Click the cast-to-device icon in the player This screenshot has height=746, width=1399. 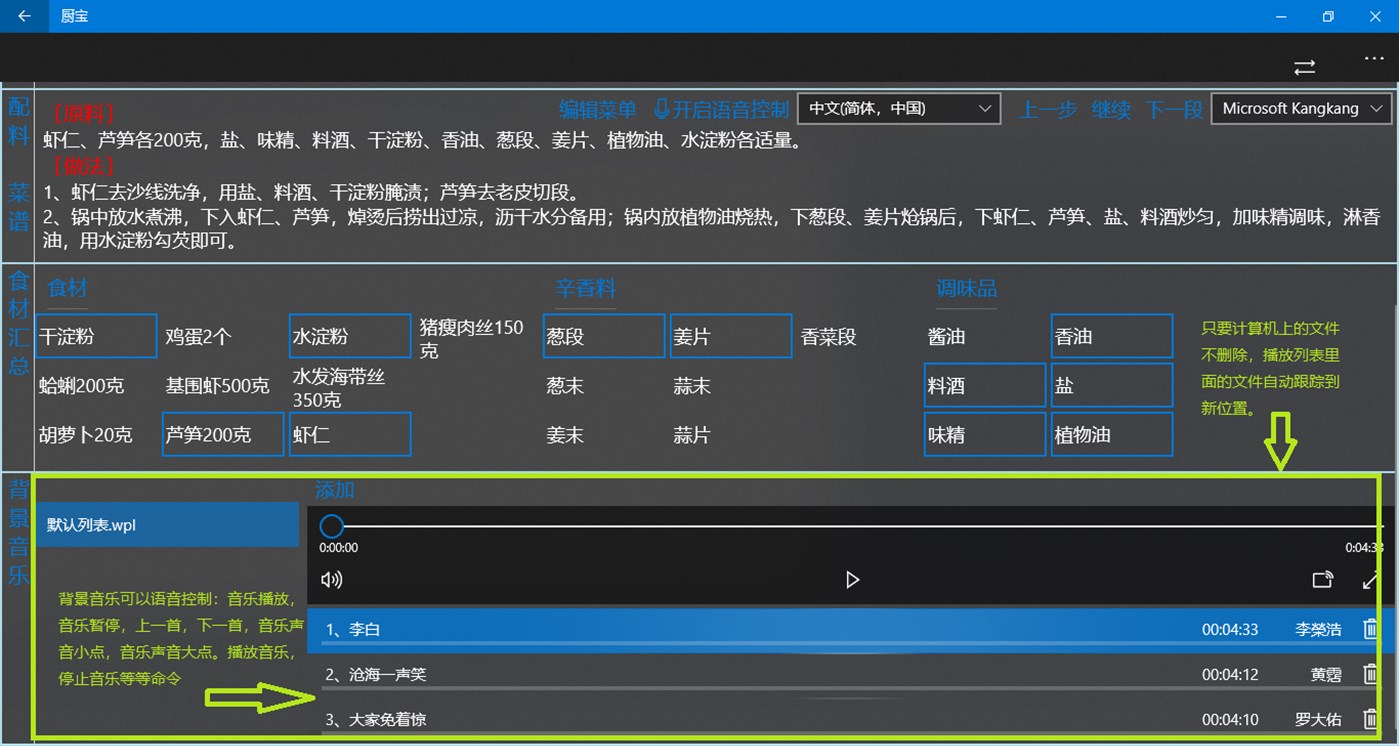1322,579
